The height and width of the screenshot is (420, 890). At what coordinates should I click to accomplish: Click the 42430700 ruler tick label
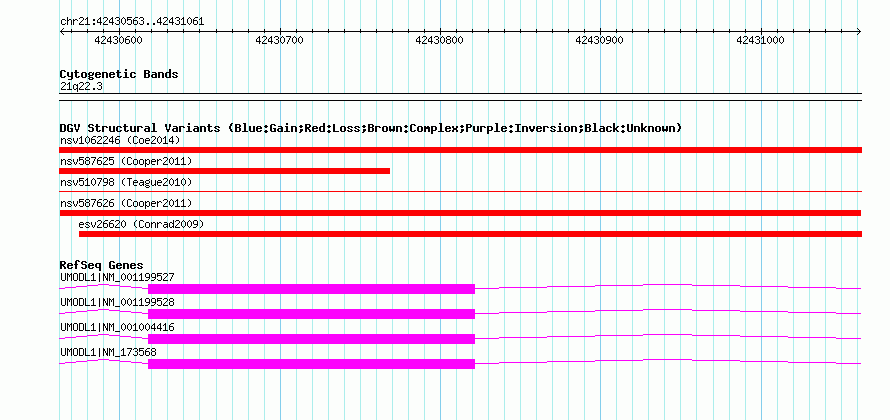click(x=279, y=40)
